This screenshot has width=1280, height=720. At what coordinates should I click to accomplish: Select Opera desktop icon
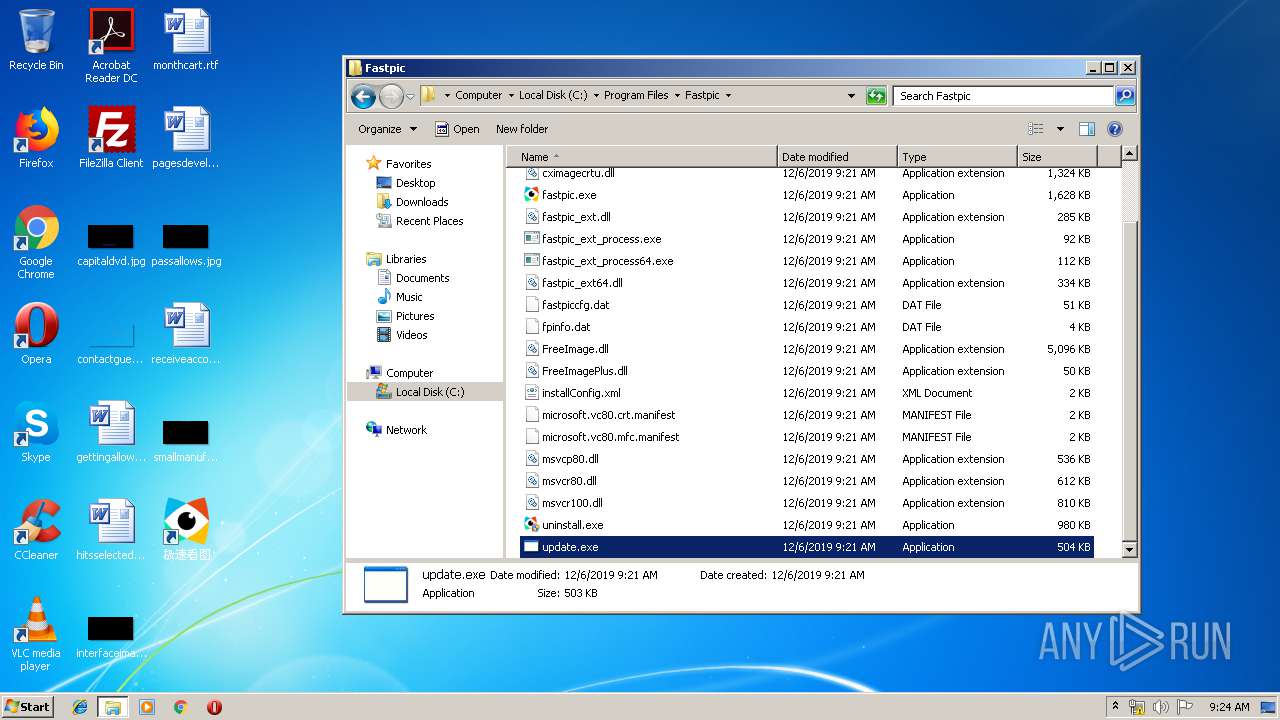(36, 333)
